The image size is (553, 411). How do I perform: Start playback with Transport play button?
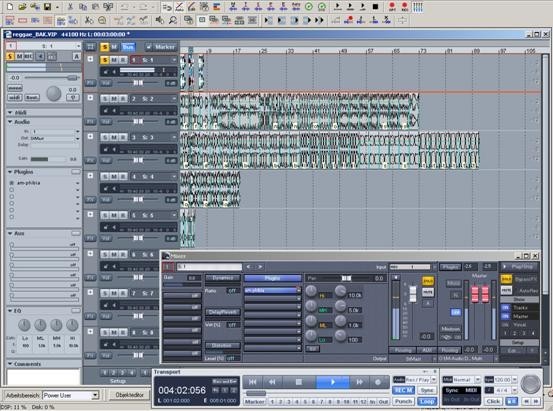(333, 382)
